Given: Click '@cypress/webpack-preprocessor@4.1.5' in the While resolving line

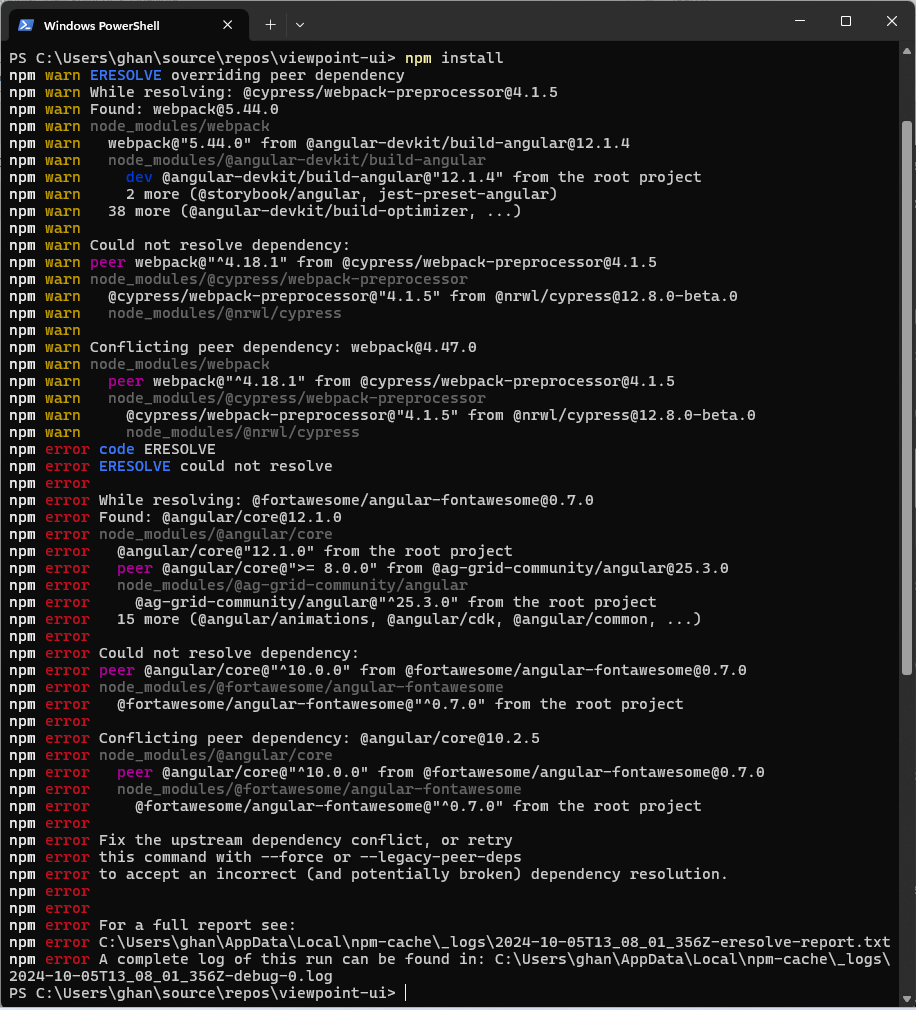Looking at the screenshot, I should point(400,92).
